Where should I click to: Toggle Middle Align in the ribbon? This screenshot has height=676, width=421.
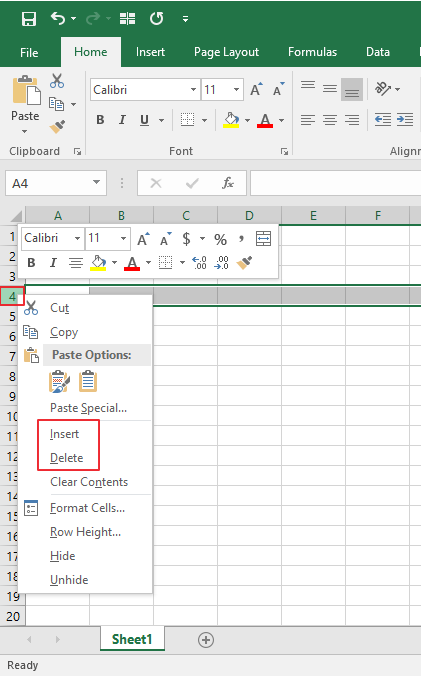click(x=330, y=89)
